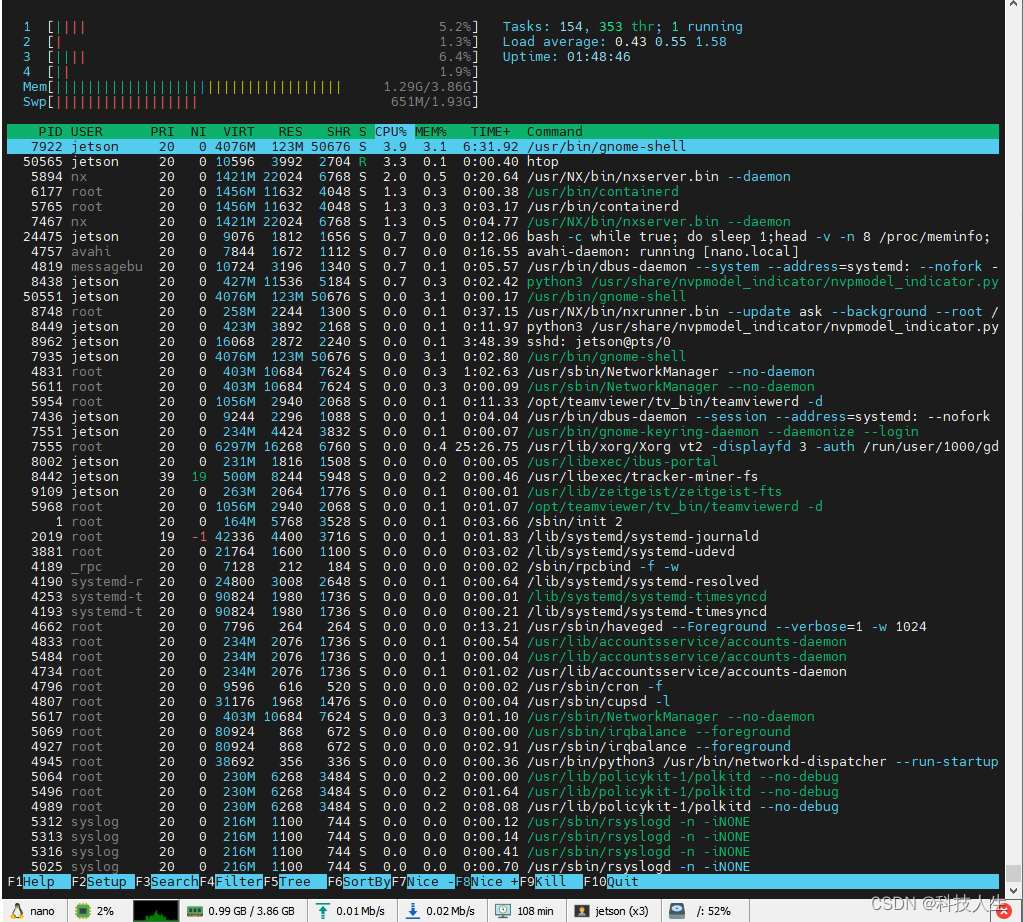1023x922 pixels.
Task: Select the avahi-daemon process row PID 4757
Action: coord(503,252)
